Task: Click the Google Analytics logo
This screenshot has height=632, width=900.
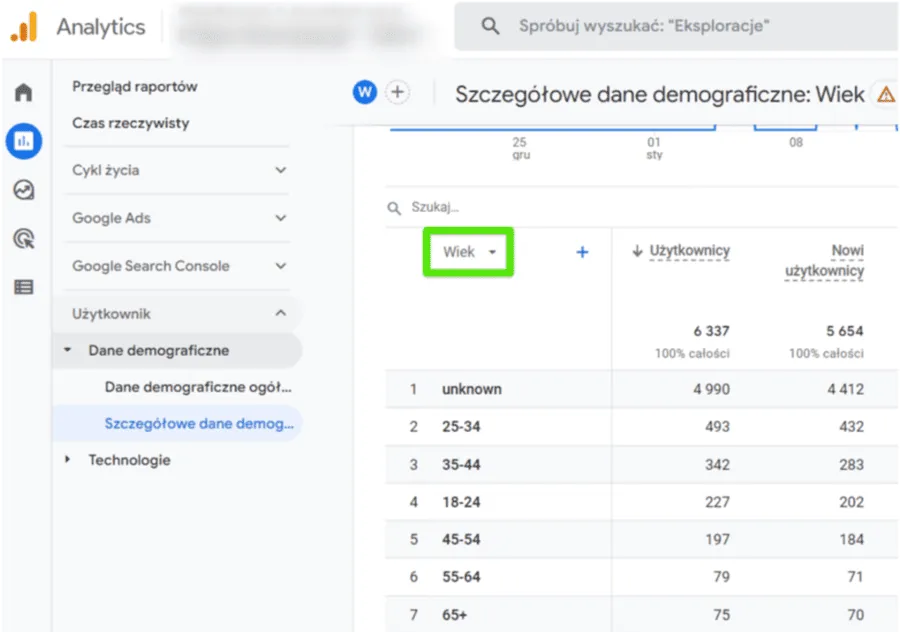Action: pos(24,27)
